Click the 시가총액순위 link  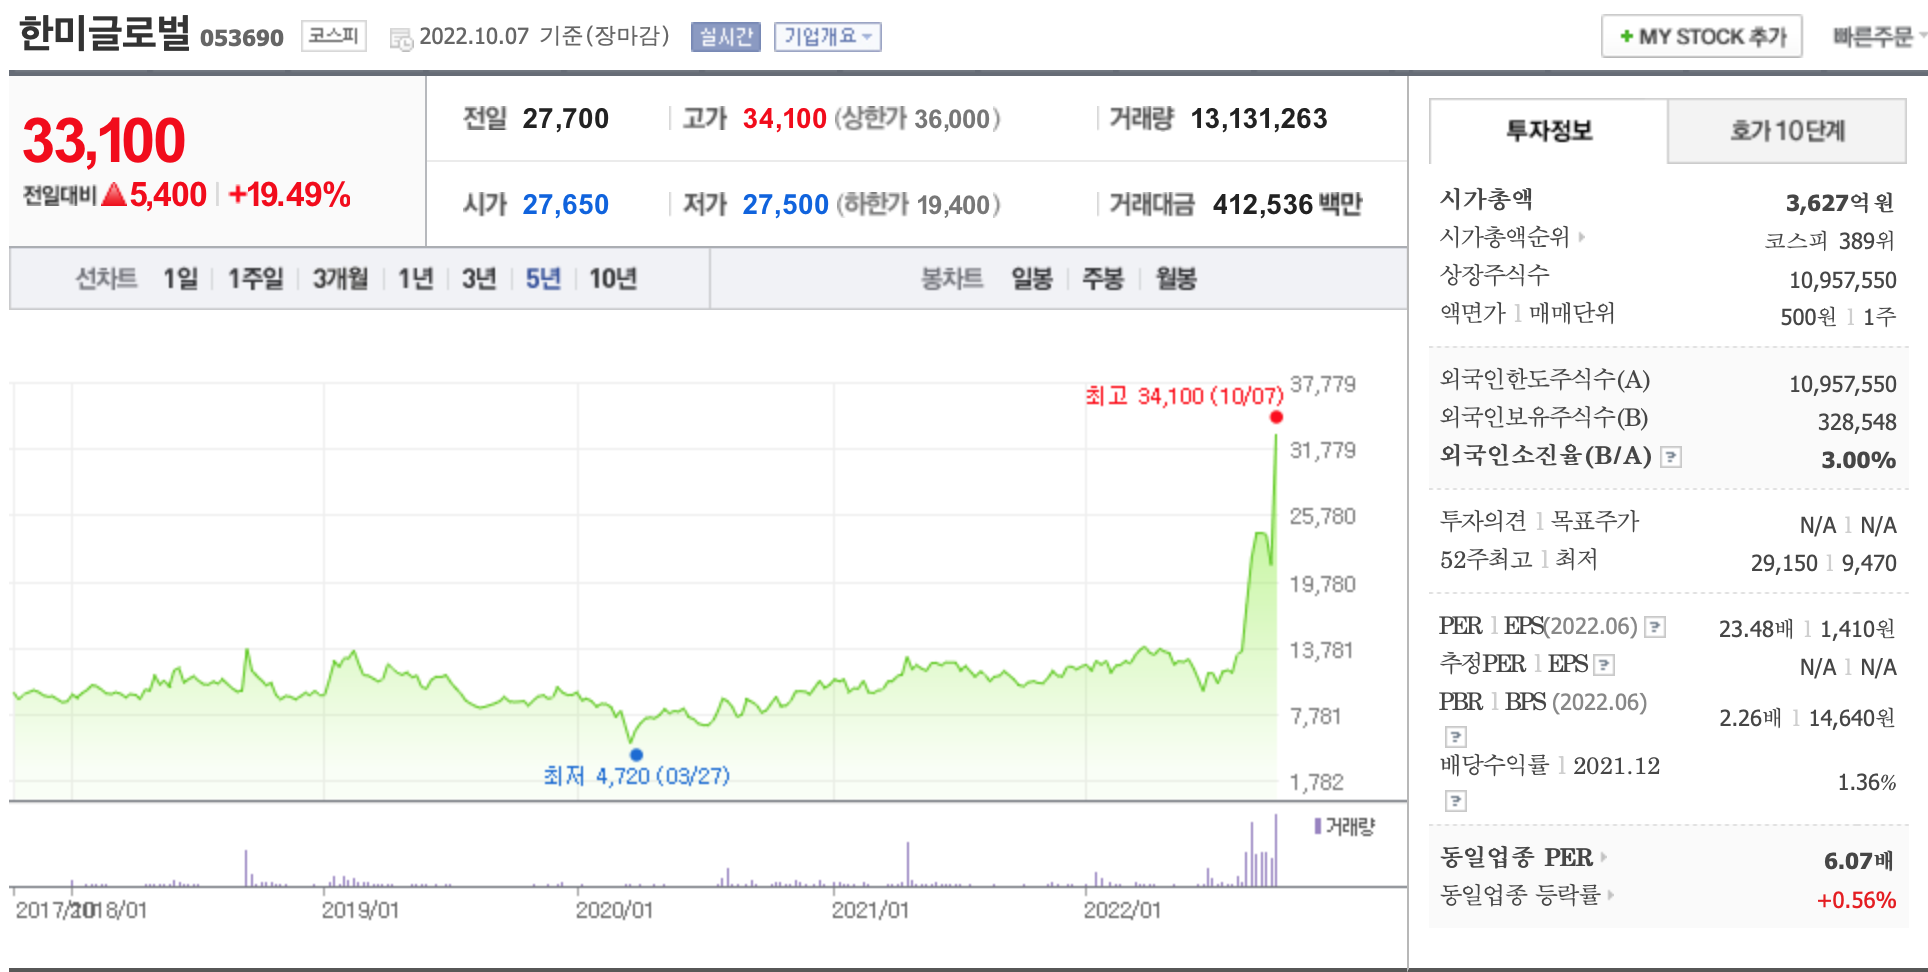[x=1505, y=237]
